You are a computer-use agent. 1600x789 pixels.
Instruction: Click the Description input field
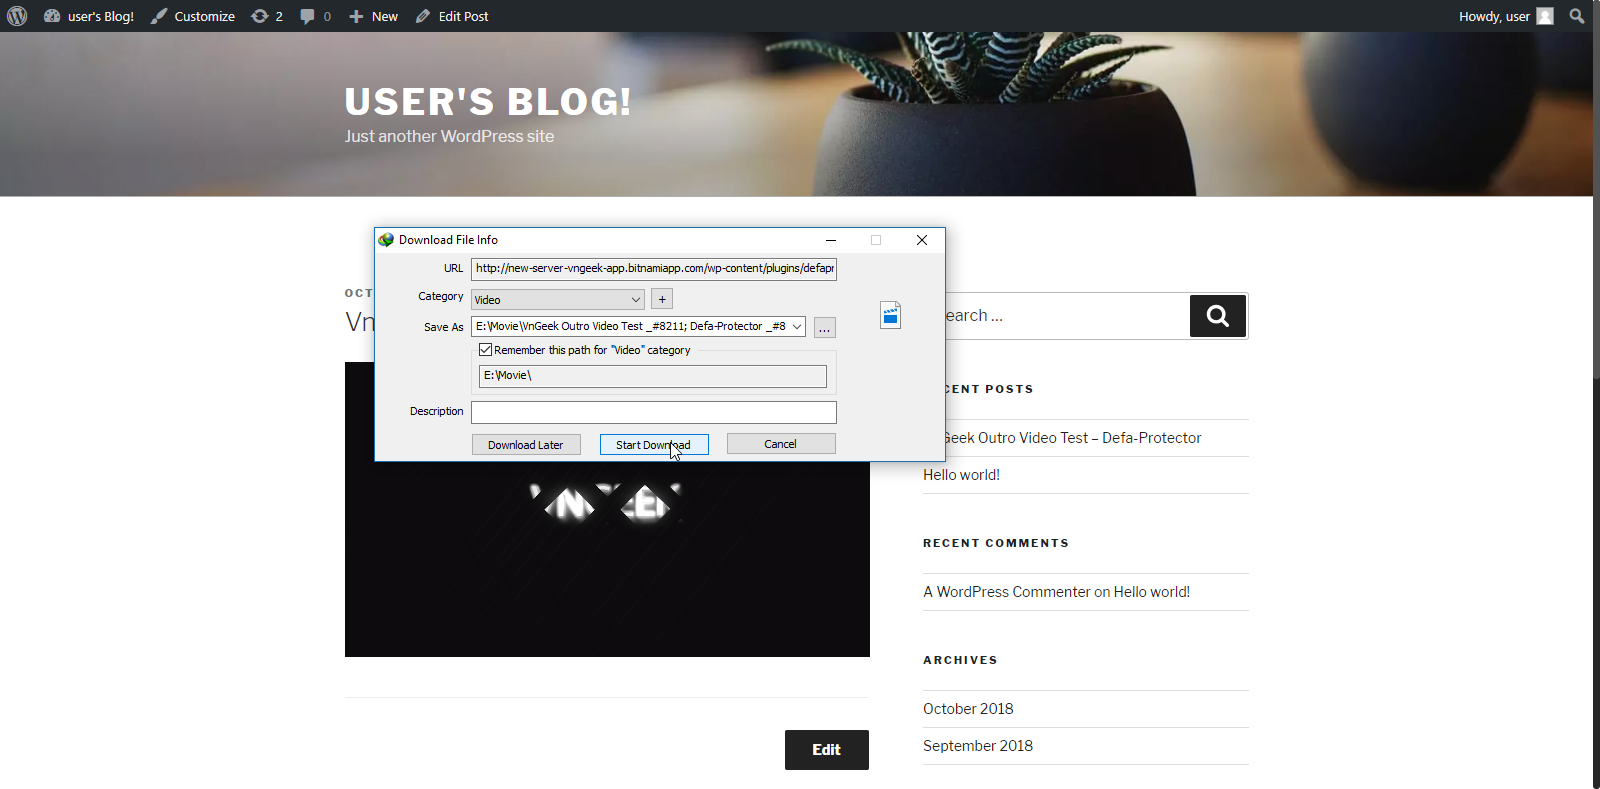[x=654, y=412]
